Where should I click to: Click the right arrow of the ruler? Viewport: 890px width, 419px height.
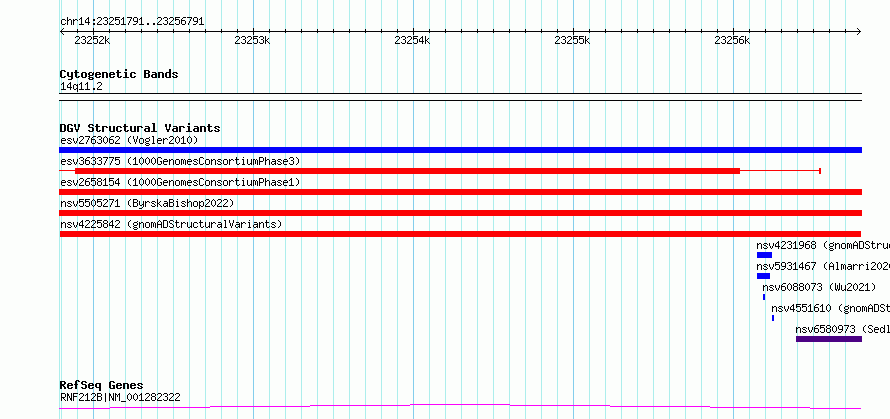tap(859, 31)
